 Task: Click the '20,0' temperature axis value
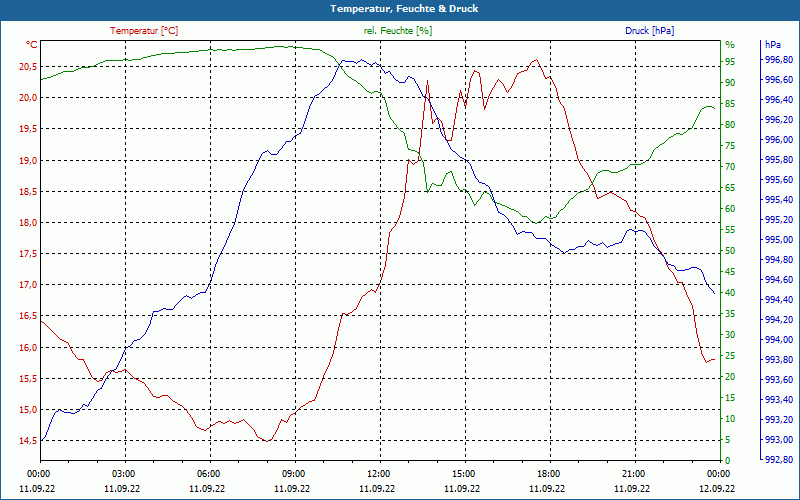tap(29, 97)
